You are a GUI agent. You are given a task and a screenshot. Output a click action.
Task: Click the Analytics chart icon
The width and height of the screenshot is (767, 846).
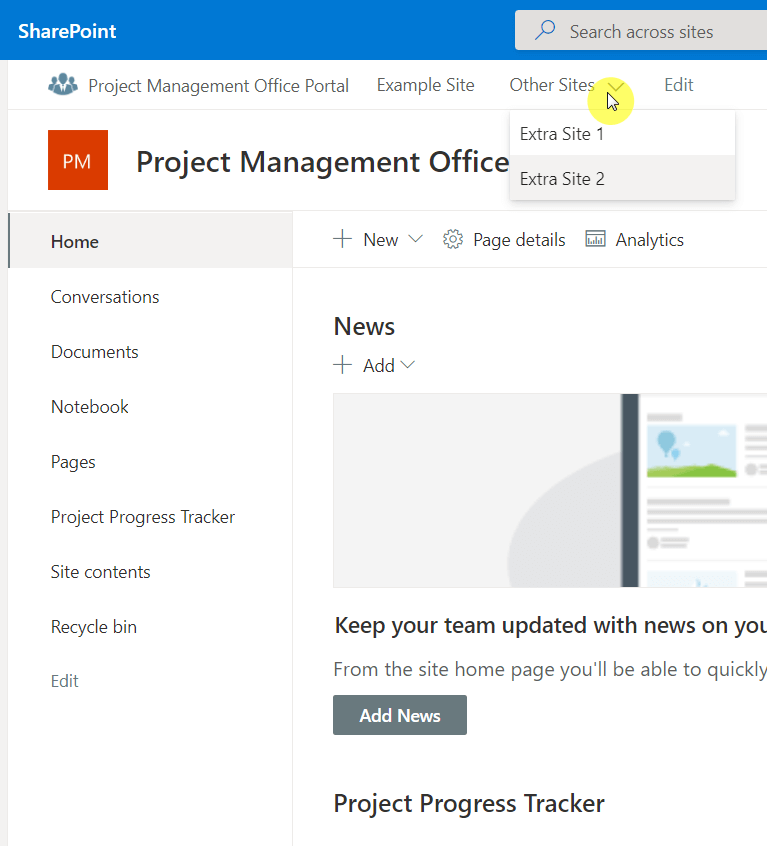pos(595,238)
